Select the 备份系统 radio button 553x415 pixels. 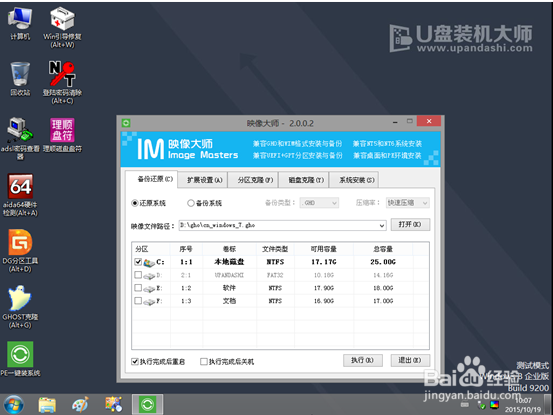pyautogui.click(x=191, y=203)
